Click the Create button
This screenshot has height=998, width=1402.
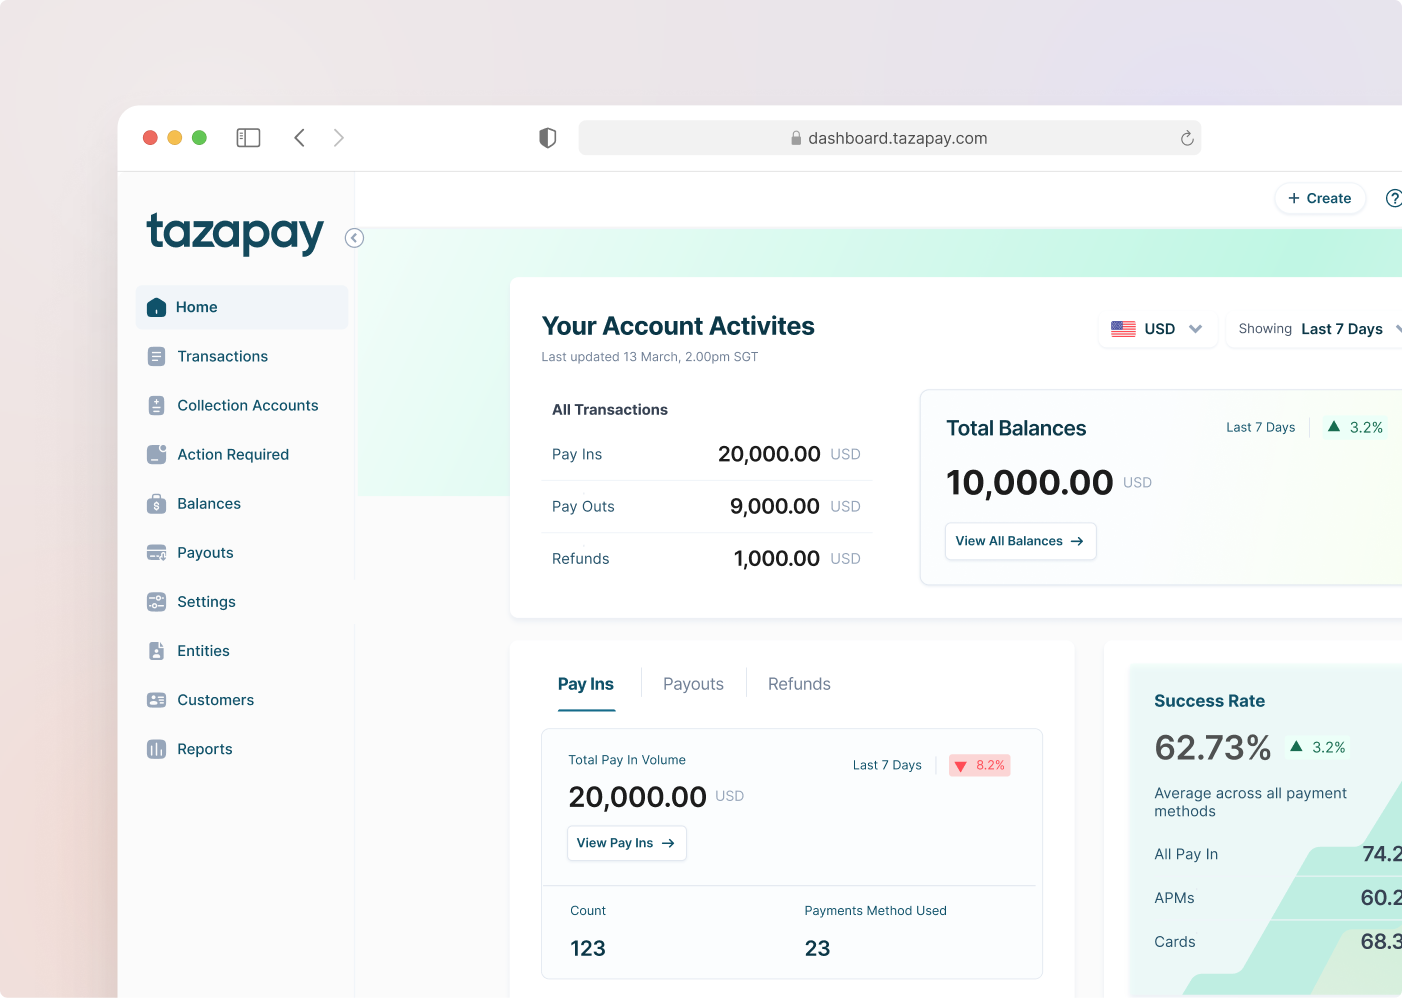pos(1320,198)
